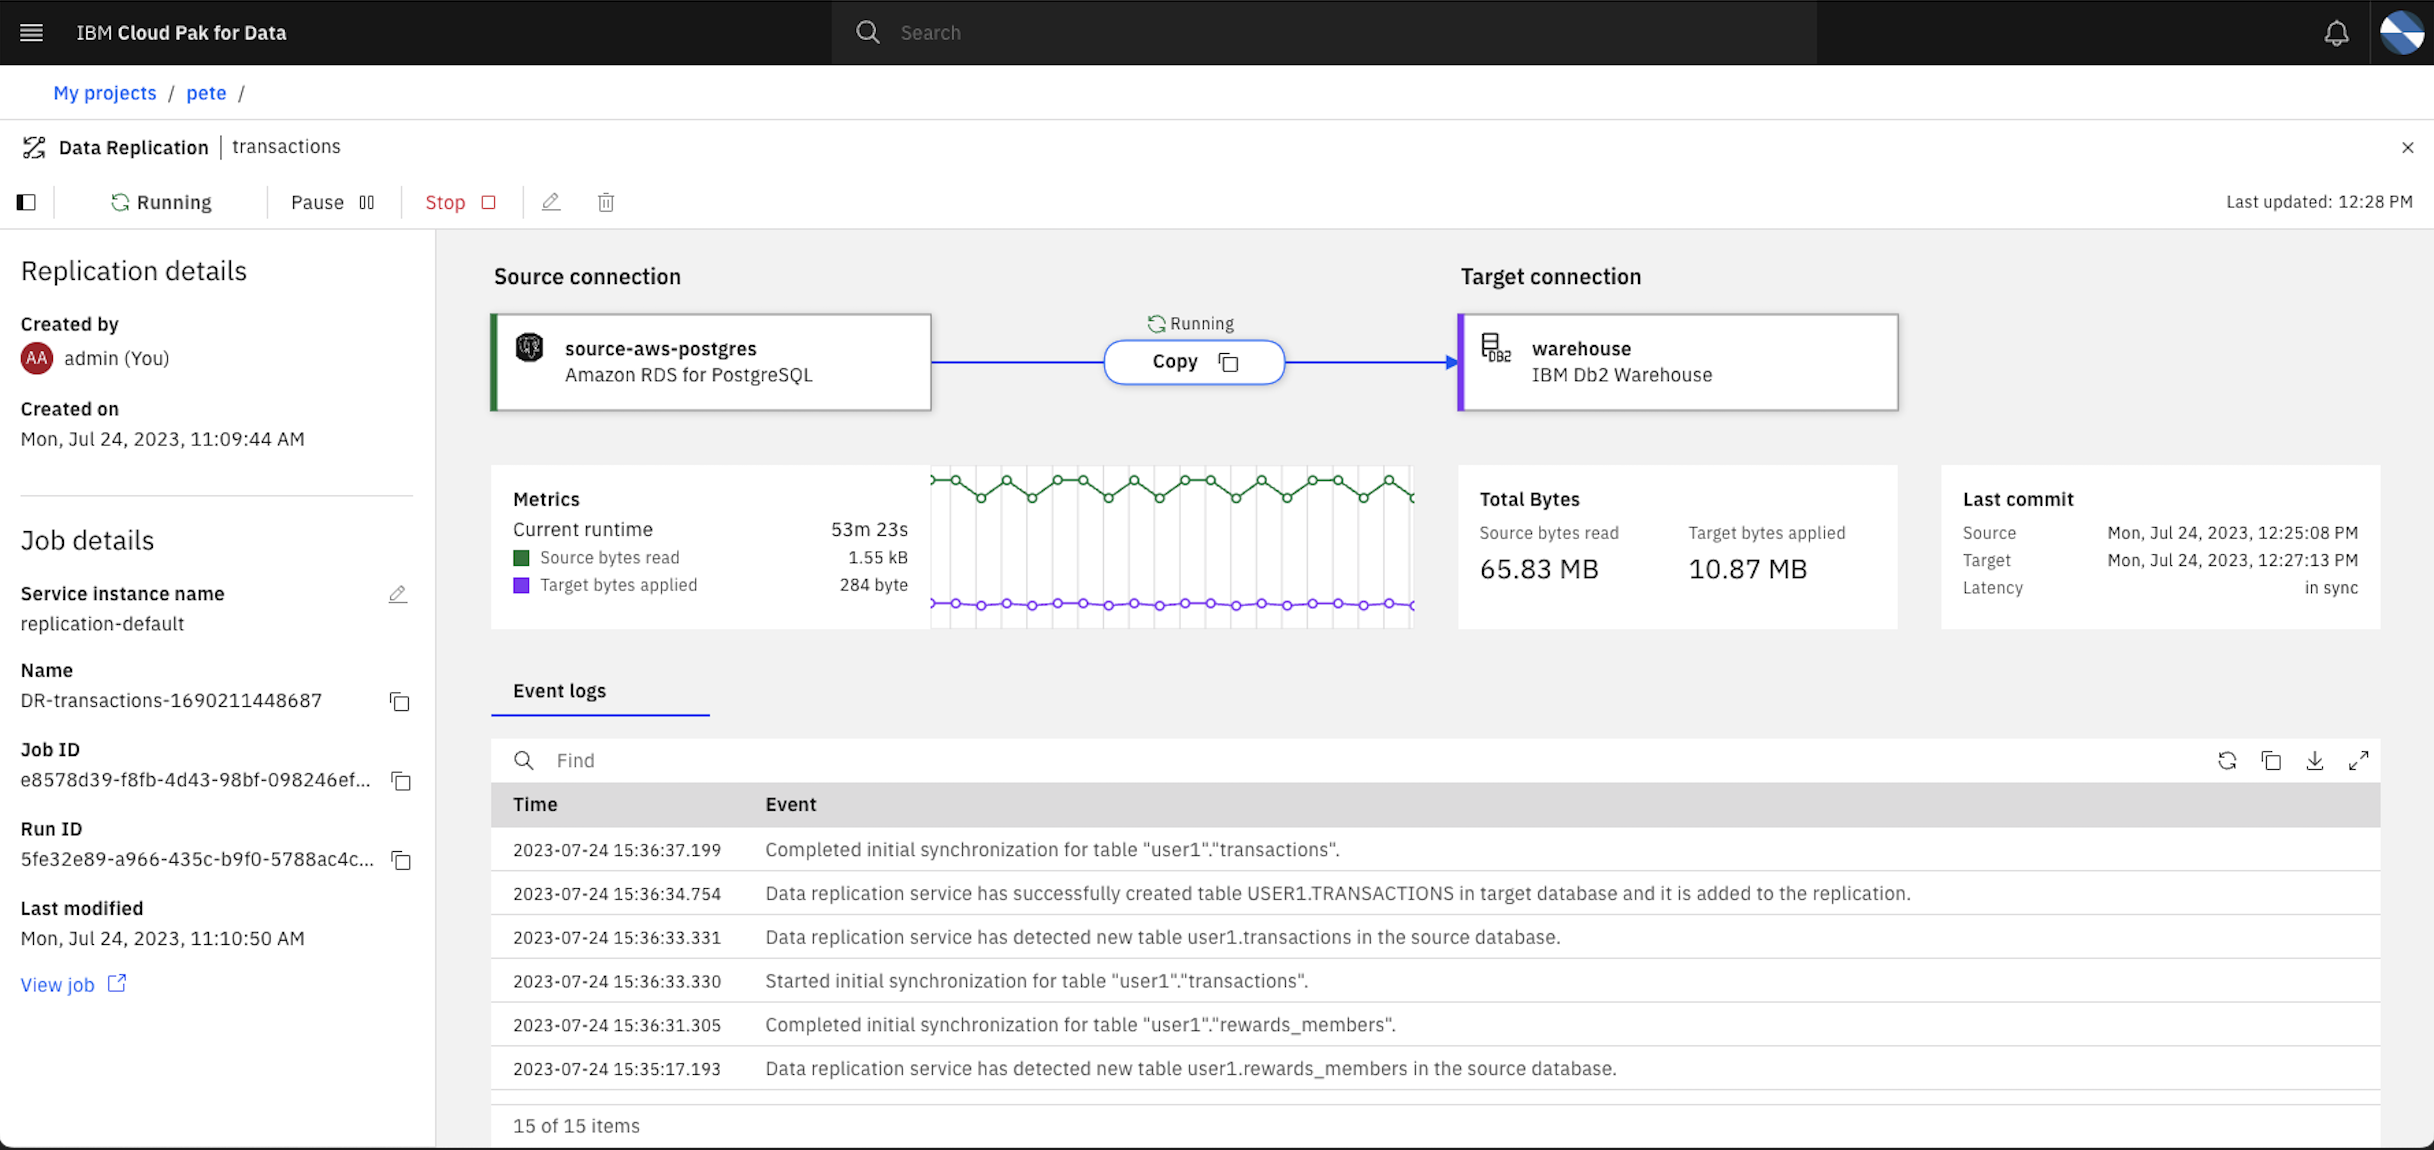Click the Copy Run ID icon
Screen dimensions: 2434x1150
(399, 860)
